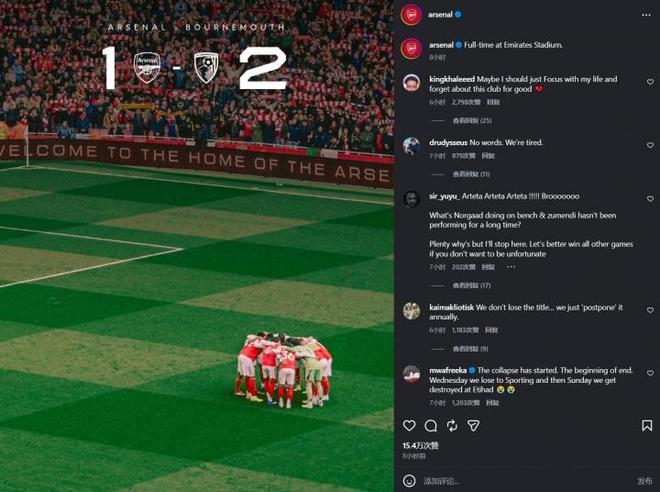Publish the comment with the post button

644,481
